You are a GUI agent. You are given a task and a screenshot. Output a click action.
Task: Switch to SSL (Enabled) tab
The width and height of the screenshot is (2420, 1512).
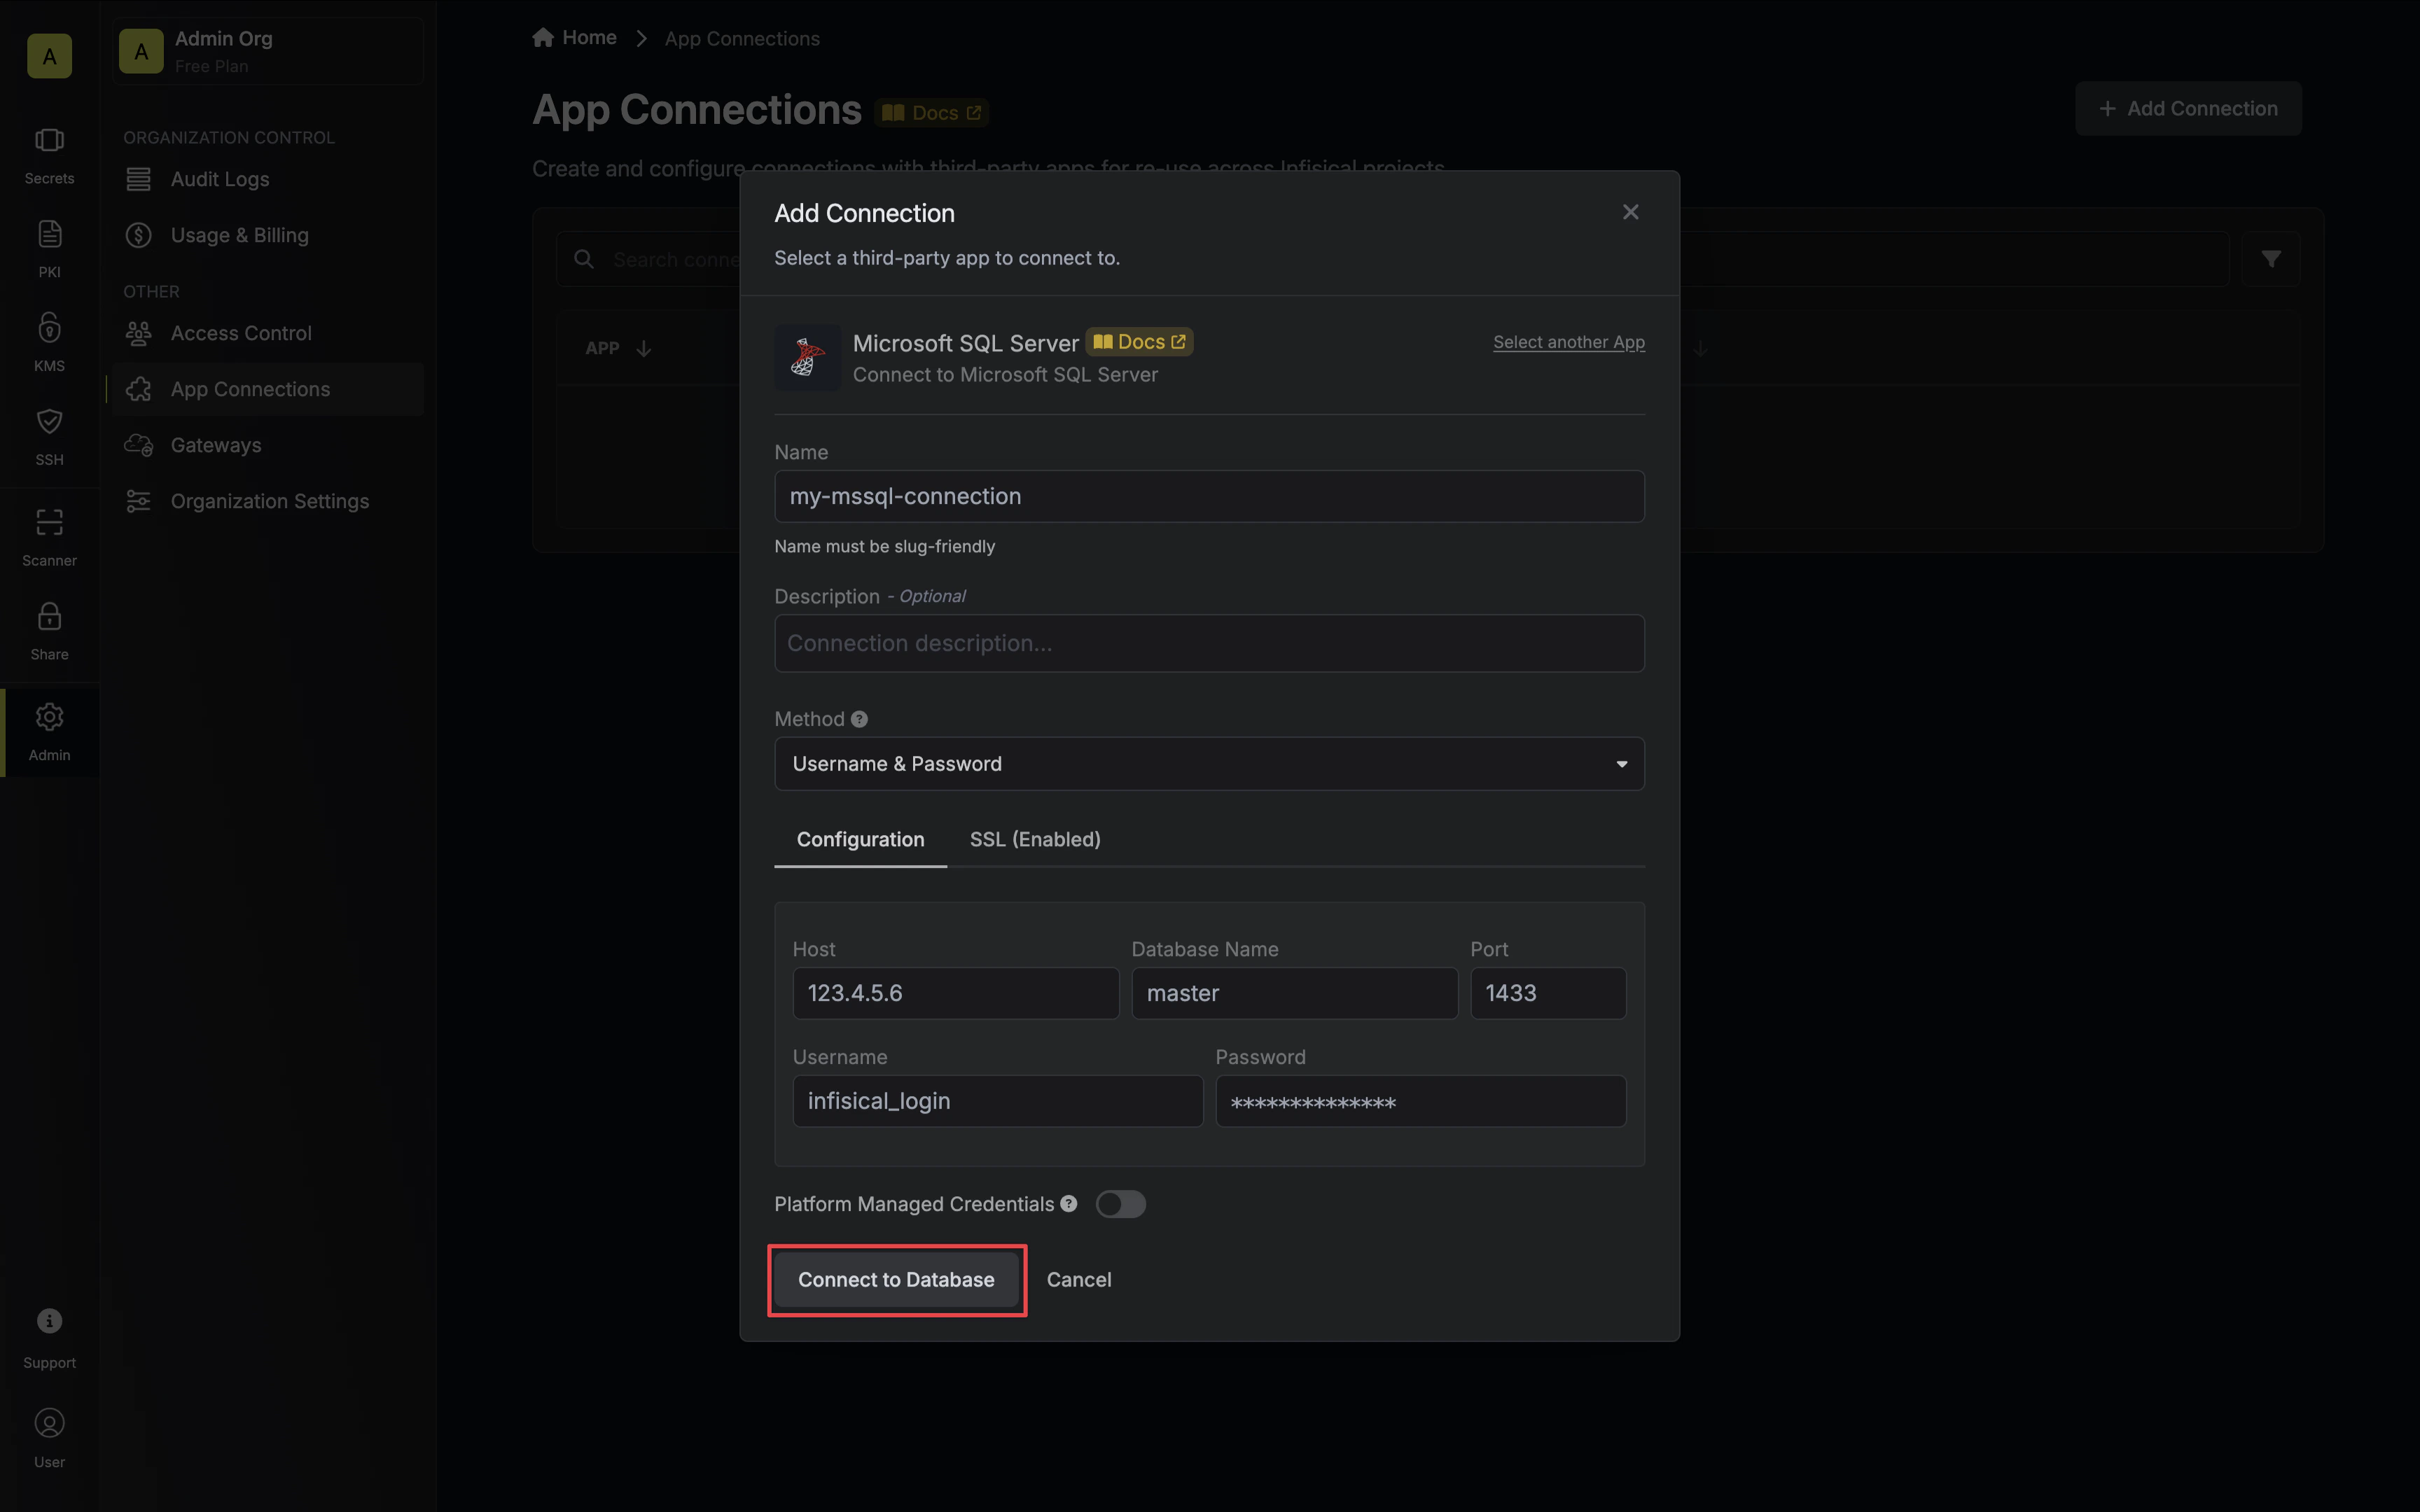[x=1035, y=840]
